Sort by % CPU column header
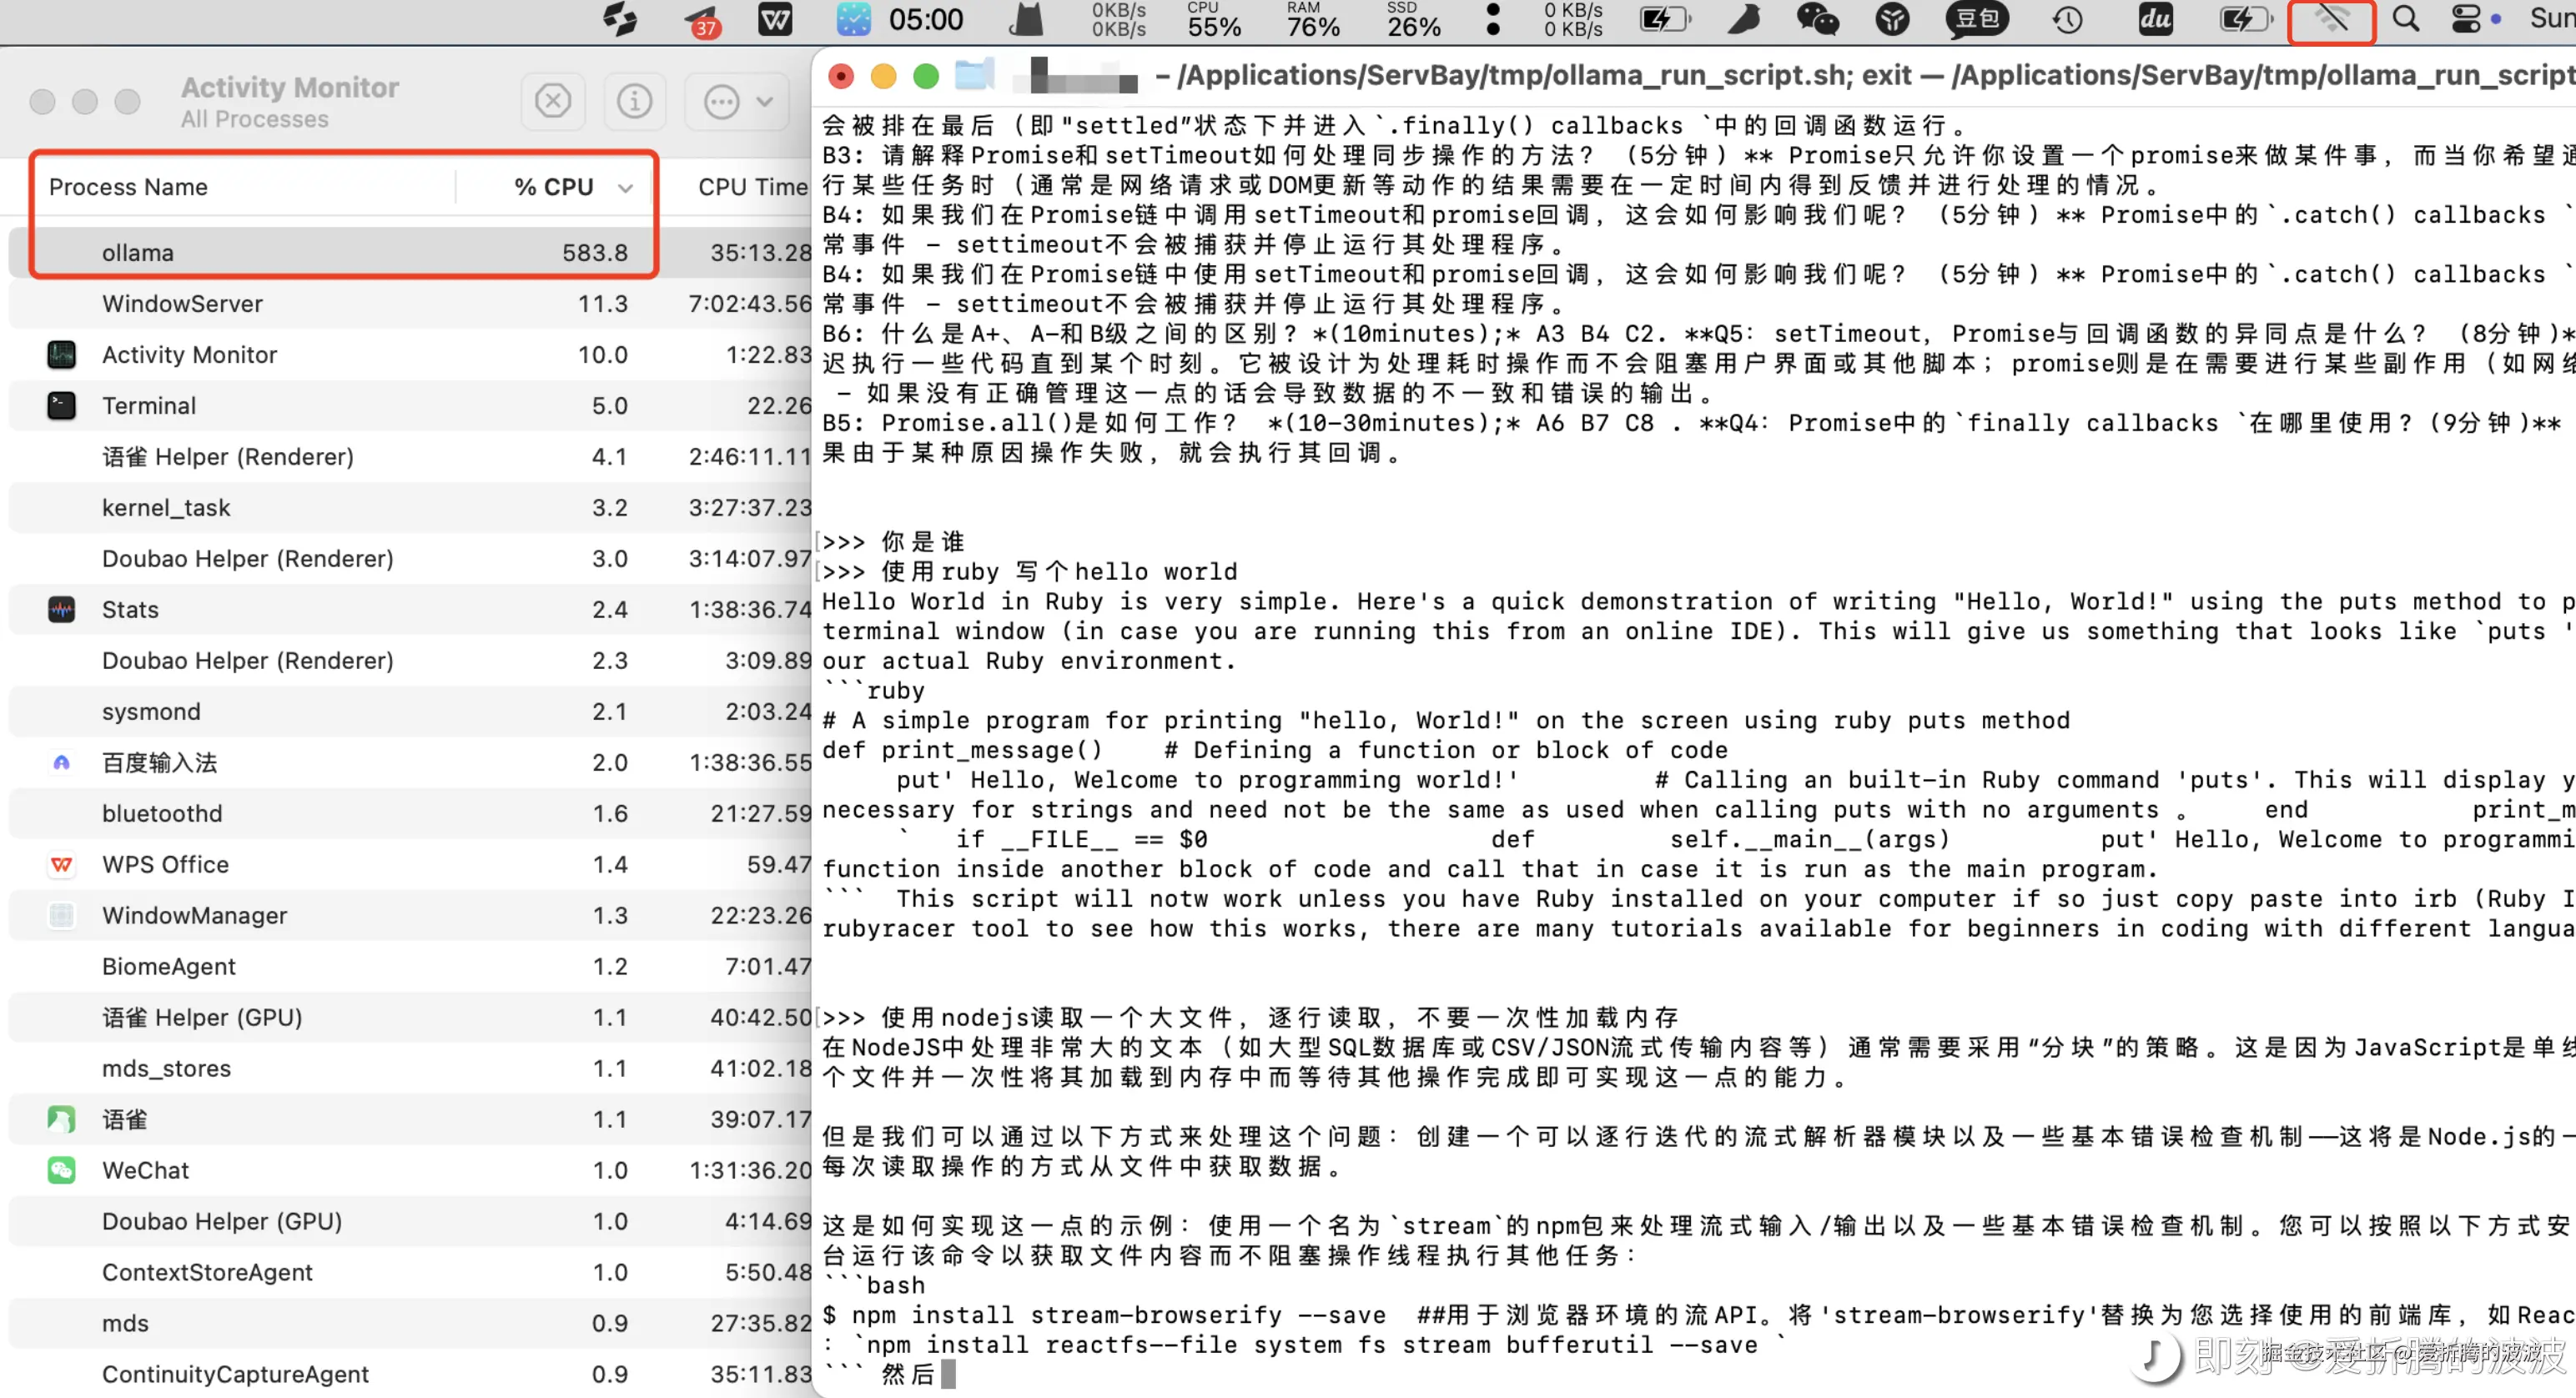Screen dimensions: 2576x1398 click(x=554, y=187)
